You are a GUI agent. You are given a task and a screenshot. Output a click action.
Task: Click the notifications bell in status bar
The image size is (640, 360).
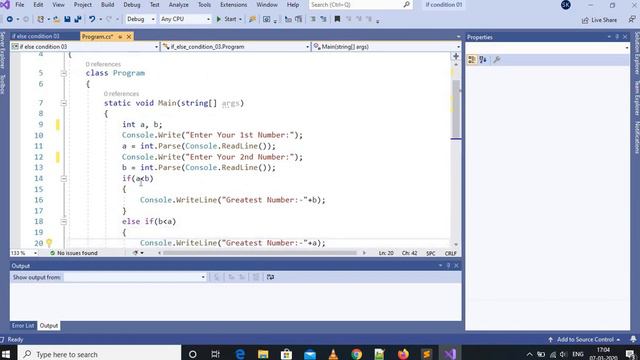coord(633,339)
